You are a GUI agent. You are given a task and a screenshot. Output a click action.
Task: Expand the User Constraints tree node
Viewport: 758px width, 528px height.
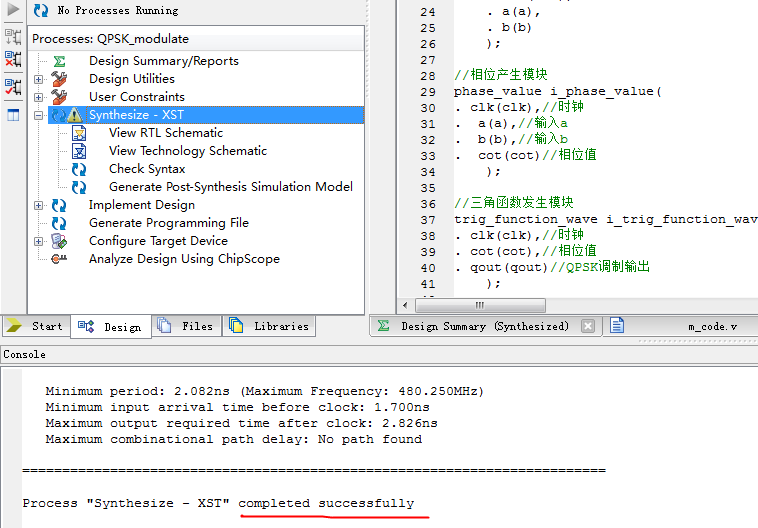point(38,97)
